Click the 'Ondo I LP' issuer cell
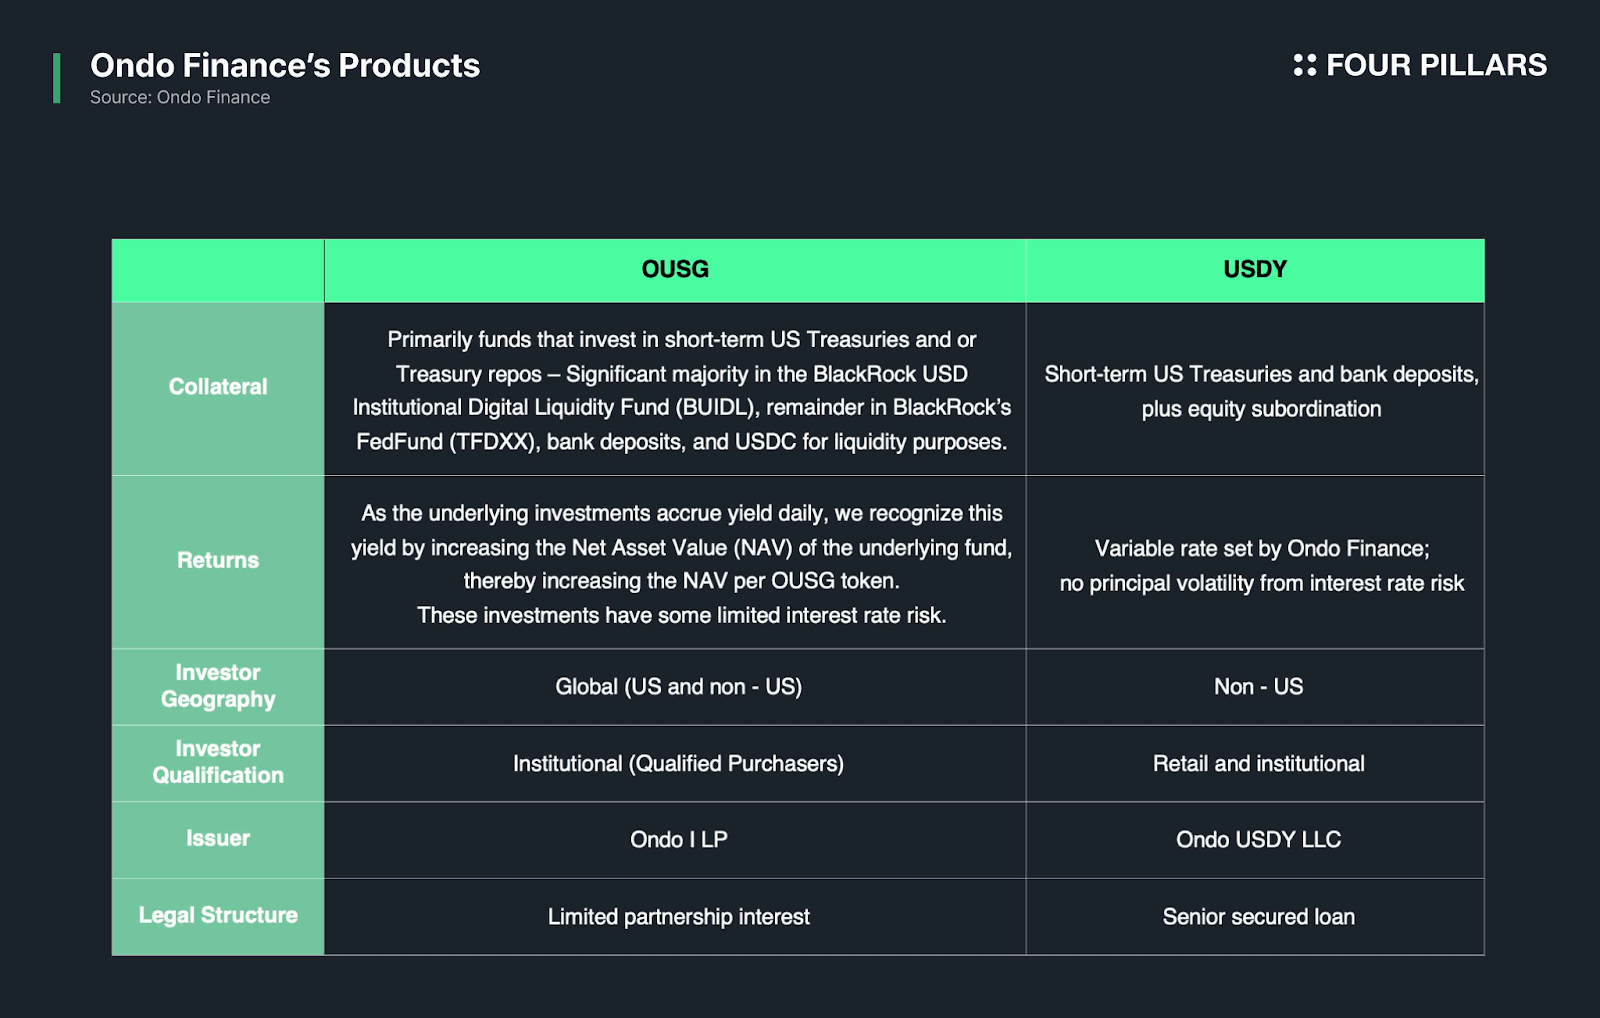 coord(679,840)
